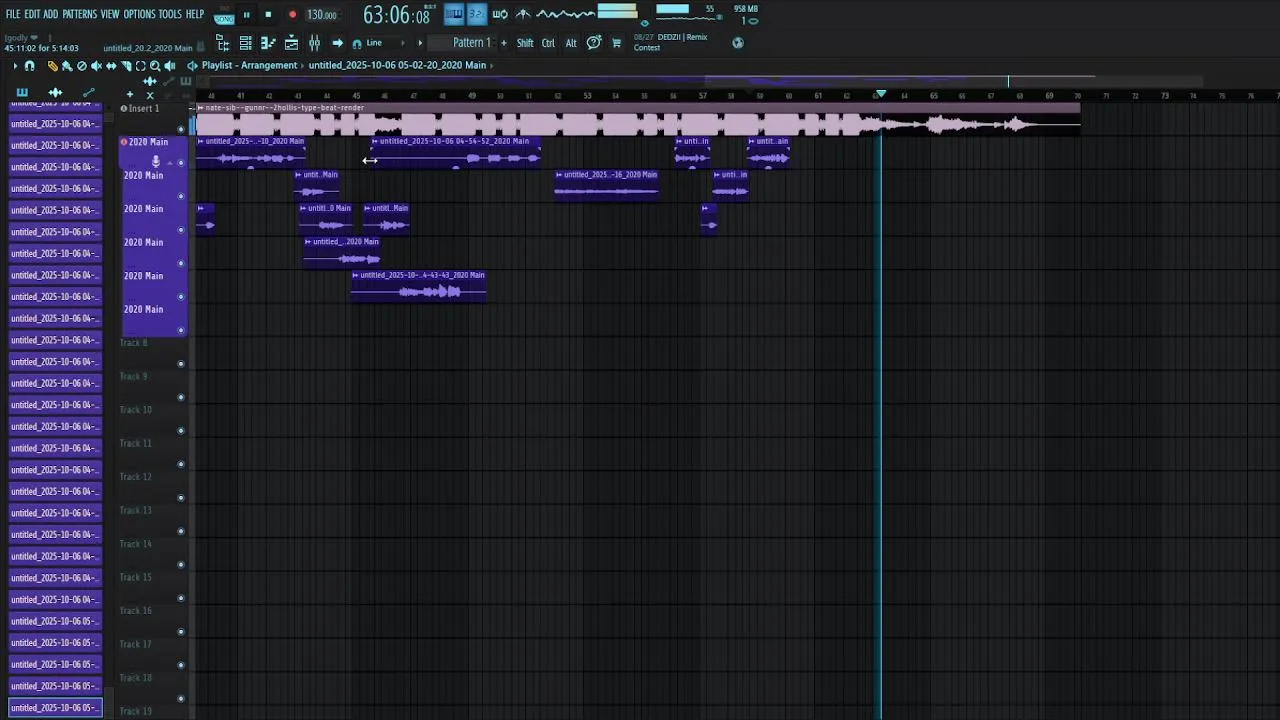The image size is (1280, 720).
Task: Expand breadcrumb arrow after 05-02-20_2020 Main
Action: tap(491, 65)
